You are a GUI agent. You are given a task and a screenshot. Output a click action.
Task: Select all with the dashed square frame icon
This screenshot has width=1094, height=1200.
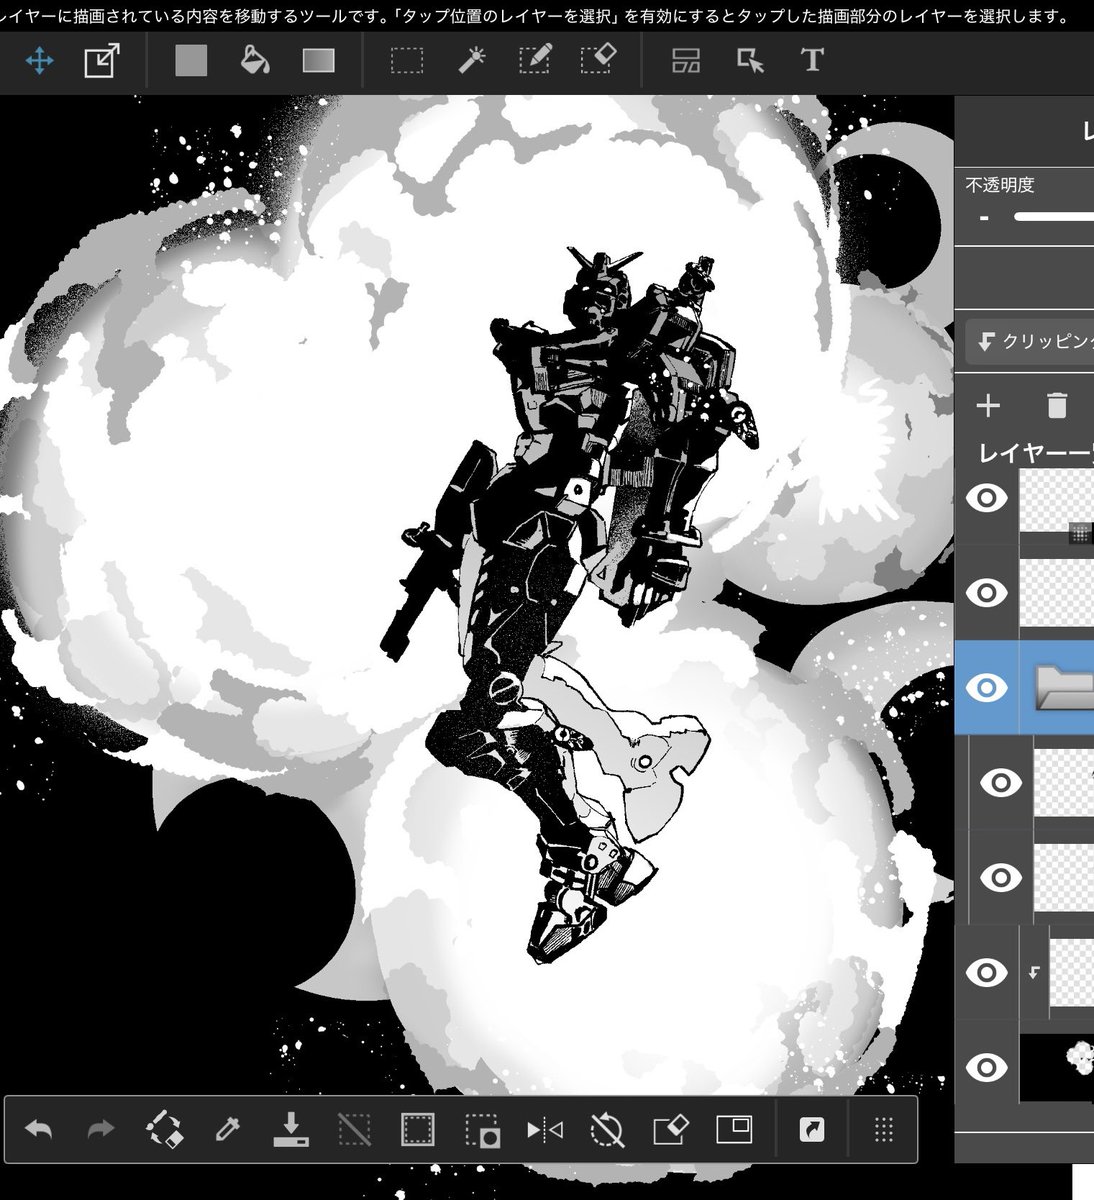[x=417, y=1131]
